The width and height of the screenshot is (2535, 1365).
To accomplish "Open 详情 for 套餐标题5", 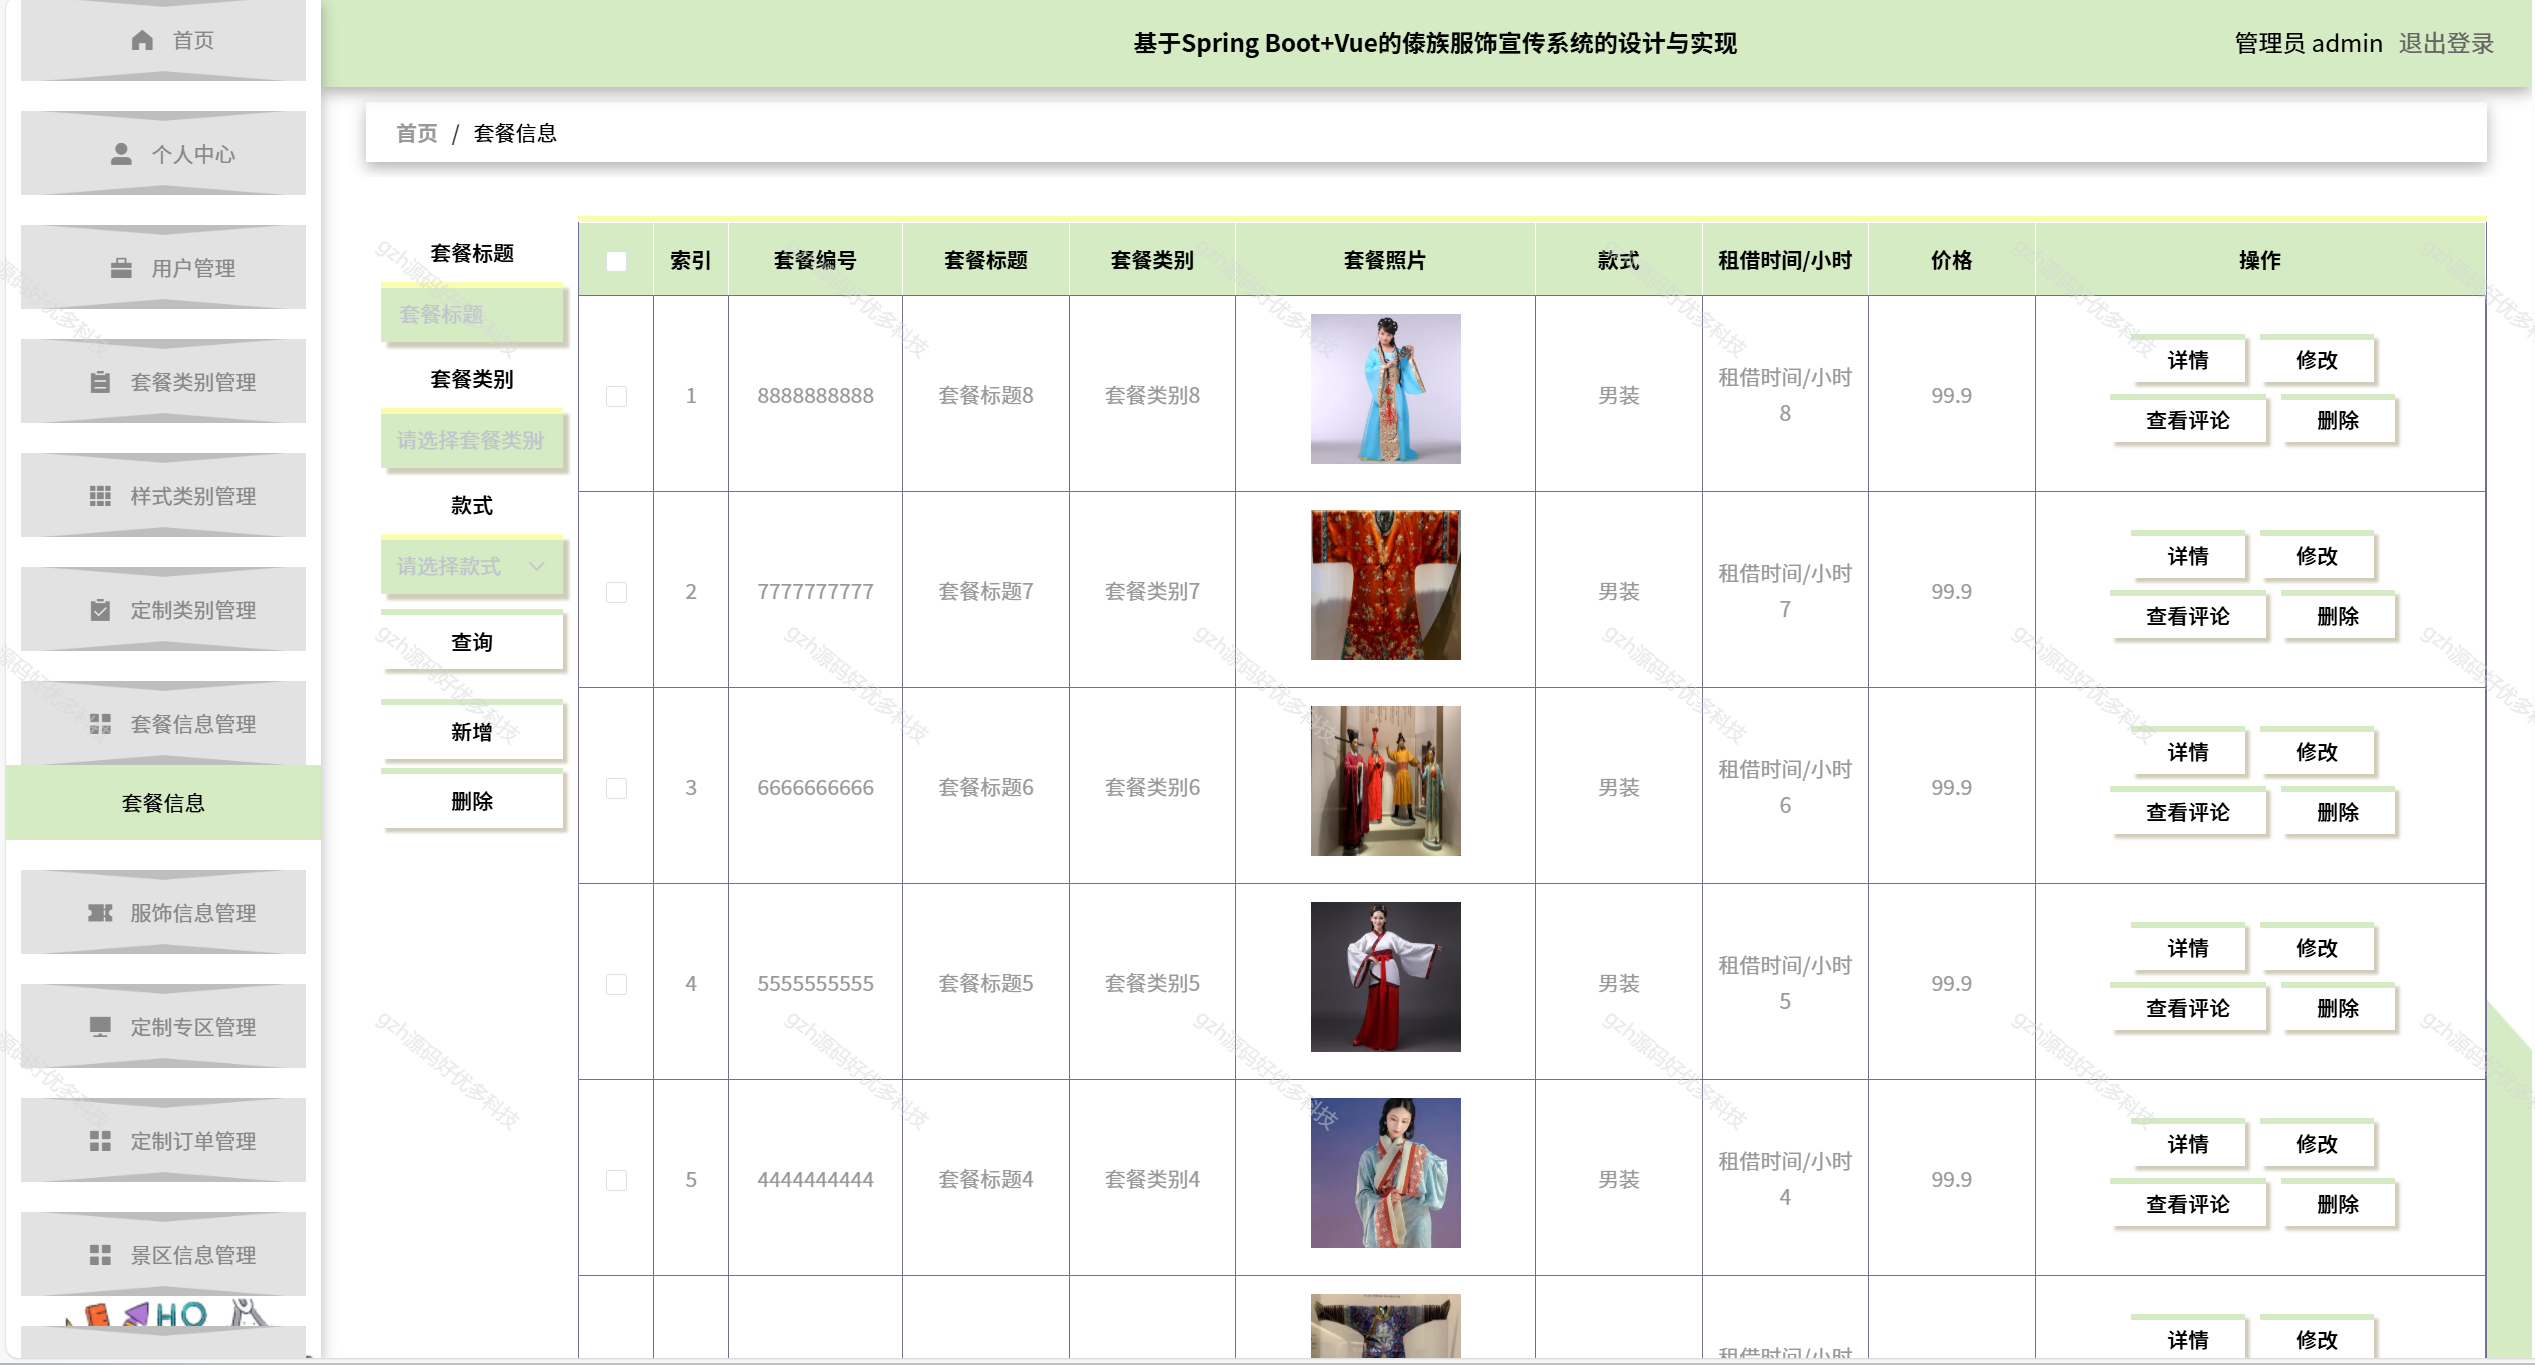I will pos(2188,947).
